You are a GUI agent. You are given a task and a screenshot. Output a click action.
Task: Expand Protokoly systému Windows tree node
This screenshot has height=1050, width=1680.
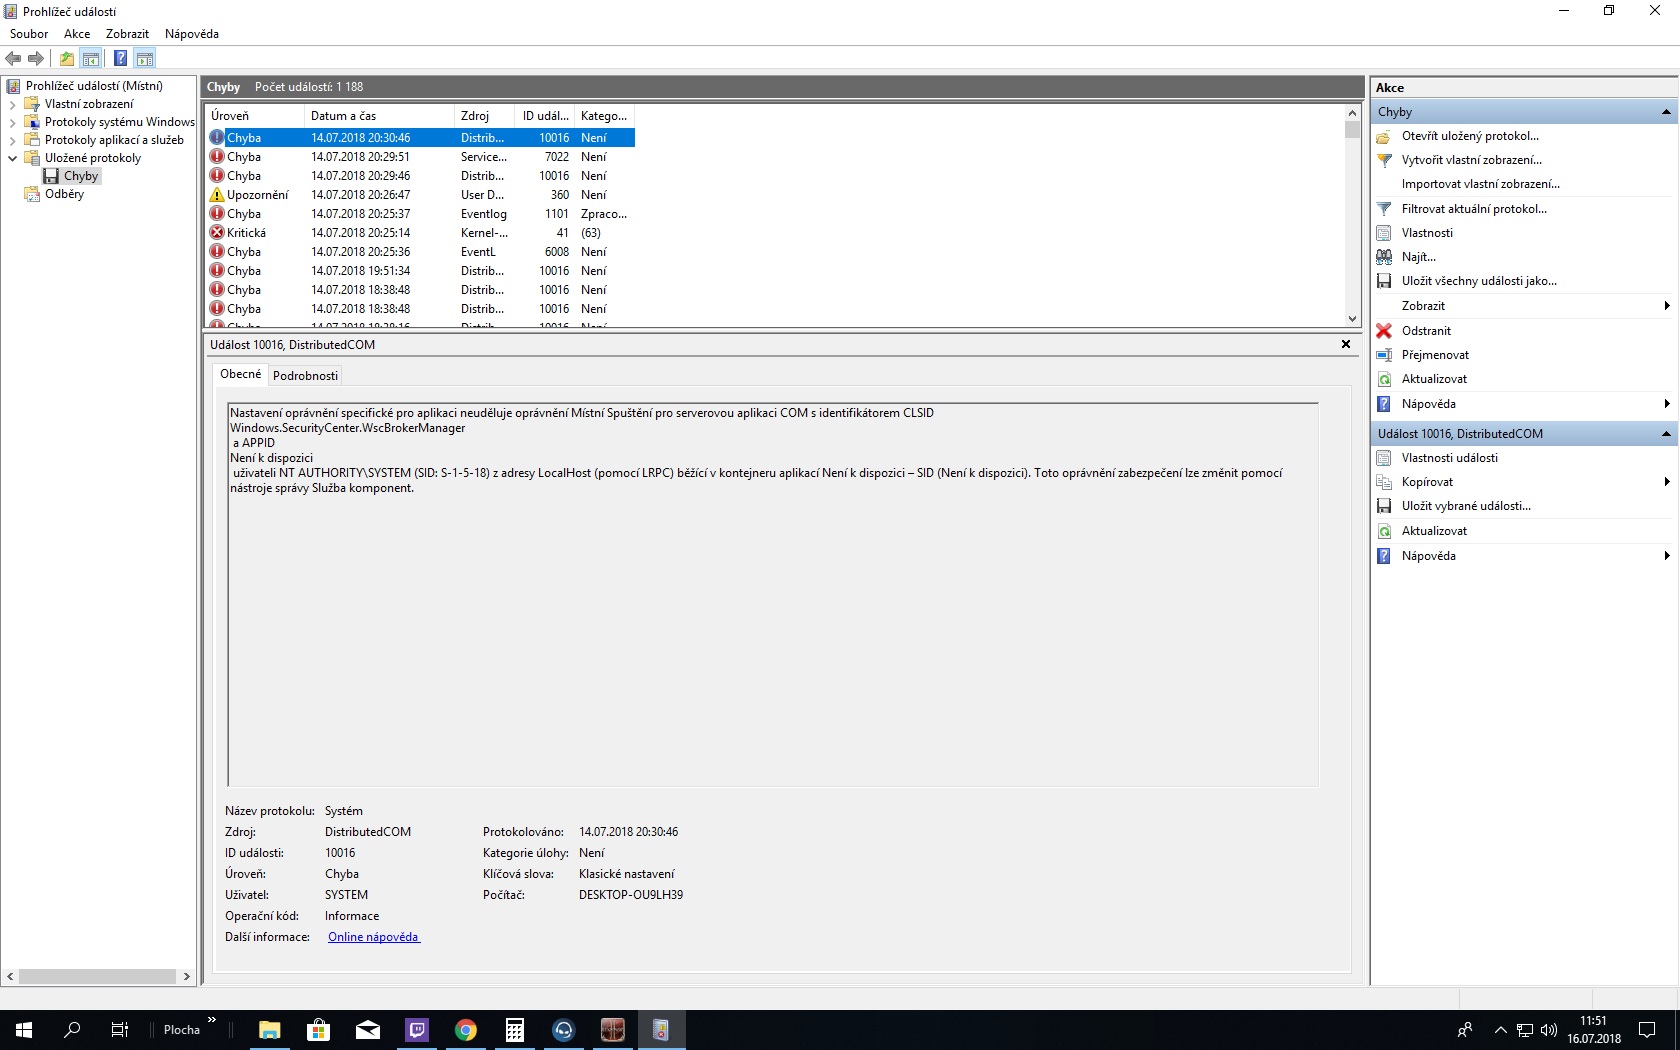click(x=12, y=122)
